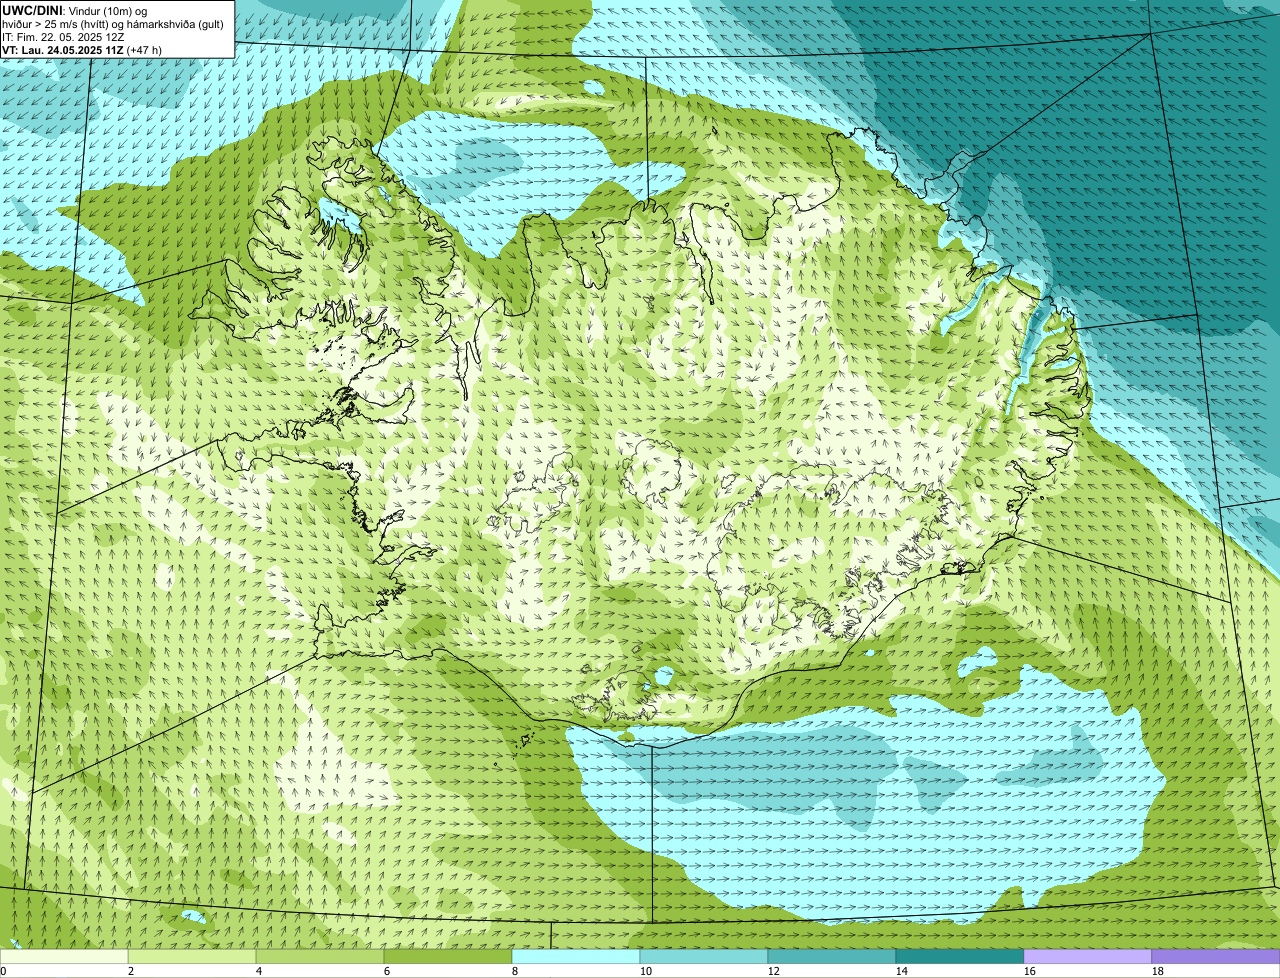Click the legend scale value 14
Viewport: 1280px width, 978px height.
(902, 971)
